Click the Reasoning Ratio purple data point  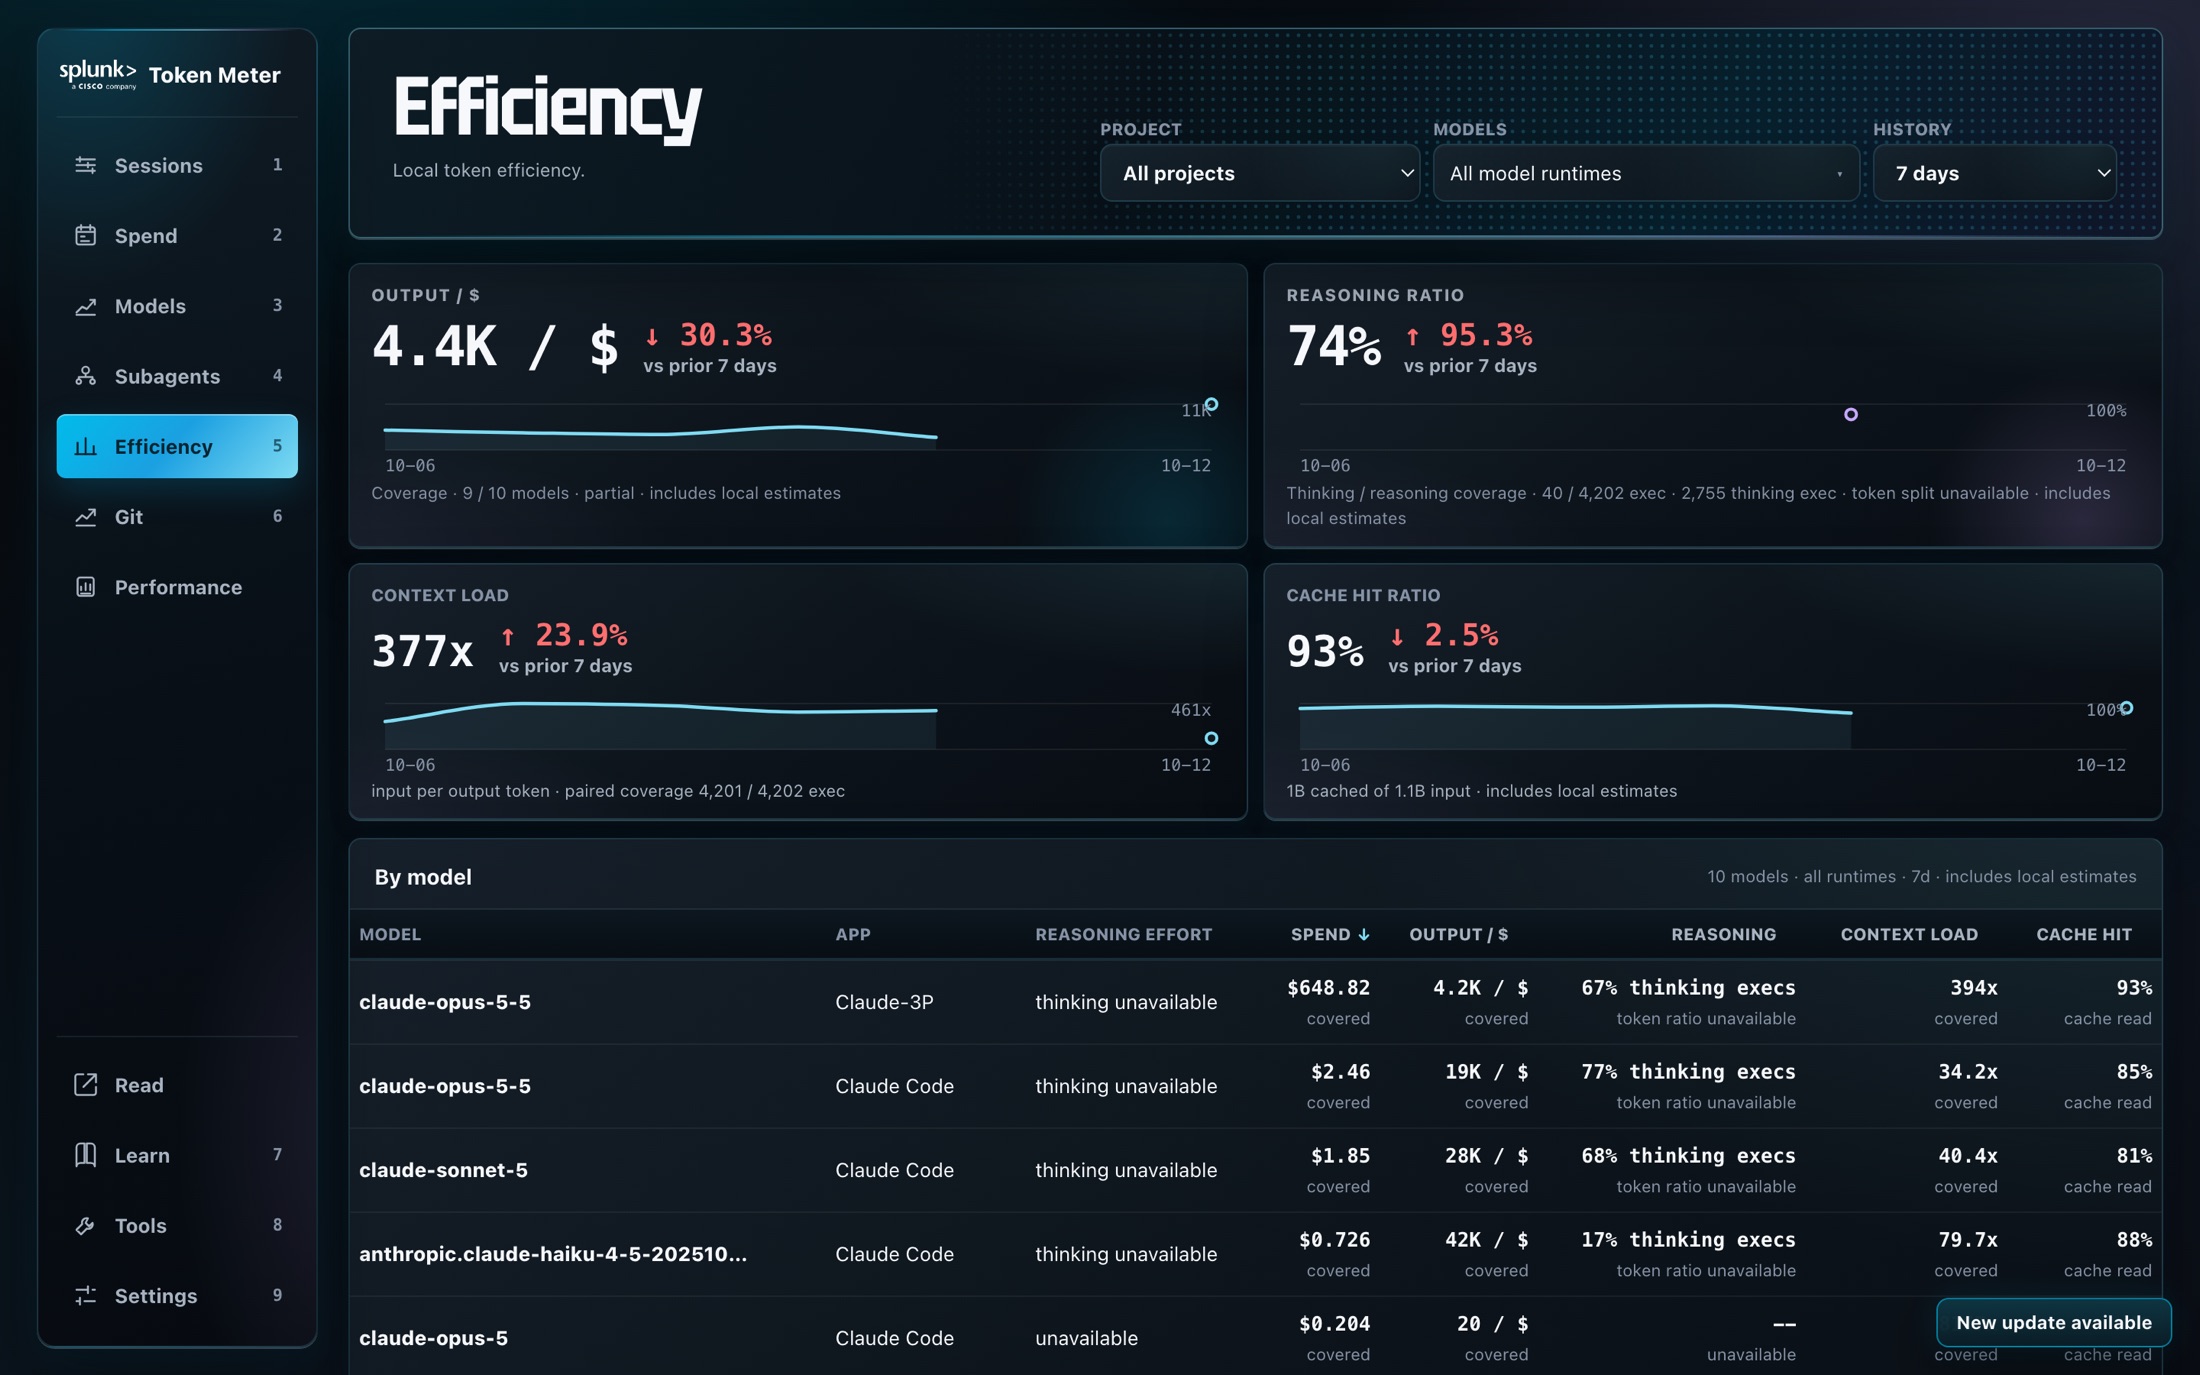coord(1851,414)
